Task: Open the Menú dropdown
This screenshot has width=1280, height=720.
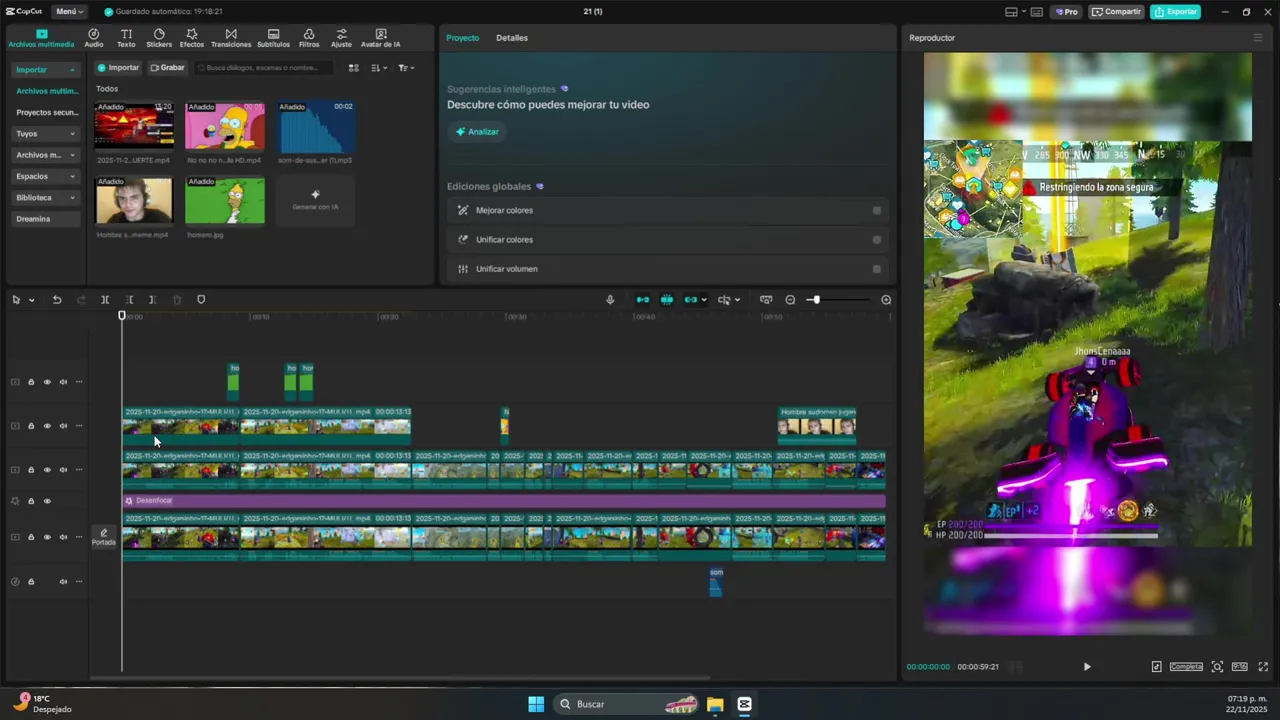Action: pyautogui.click(x=69, y=12)
